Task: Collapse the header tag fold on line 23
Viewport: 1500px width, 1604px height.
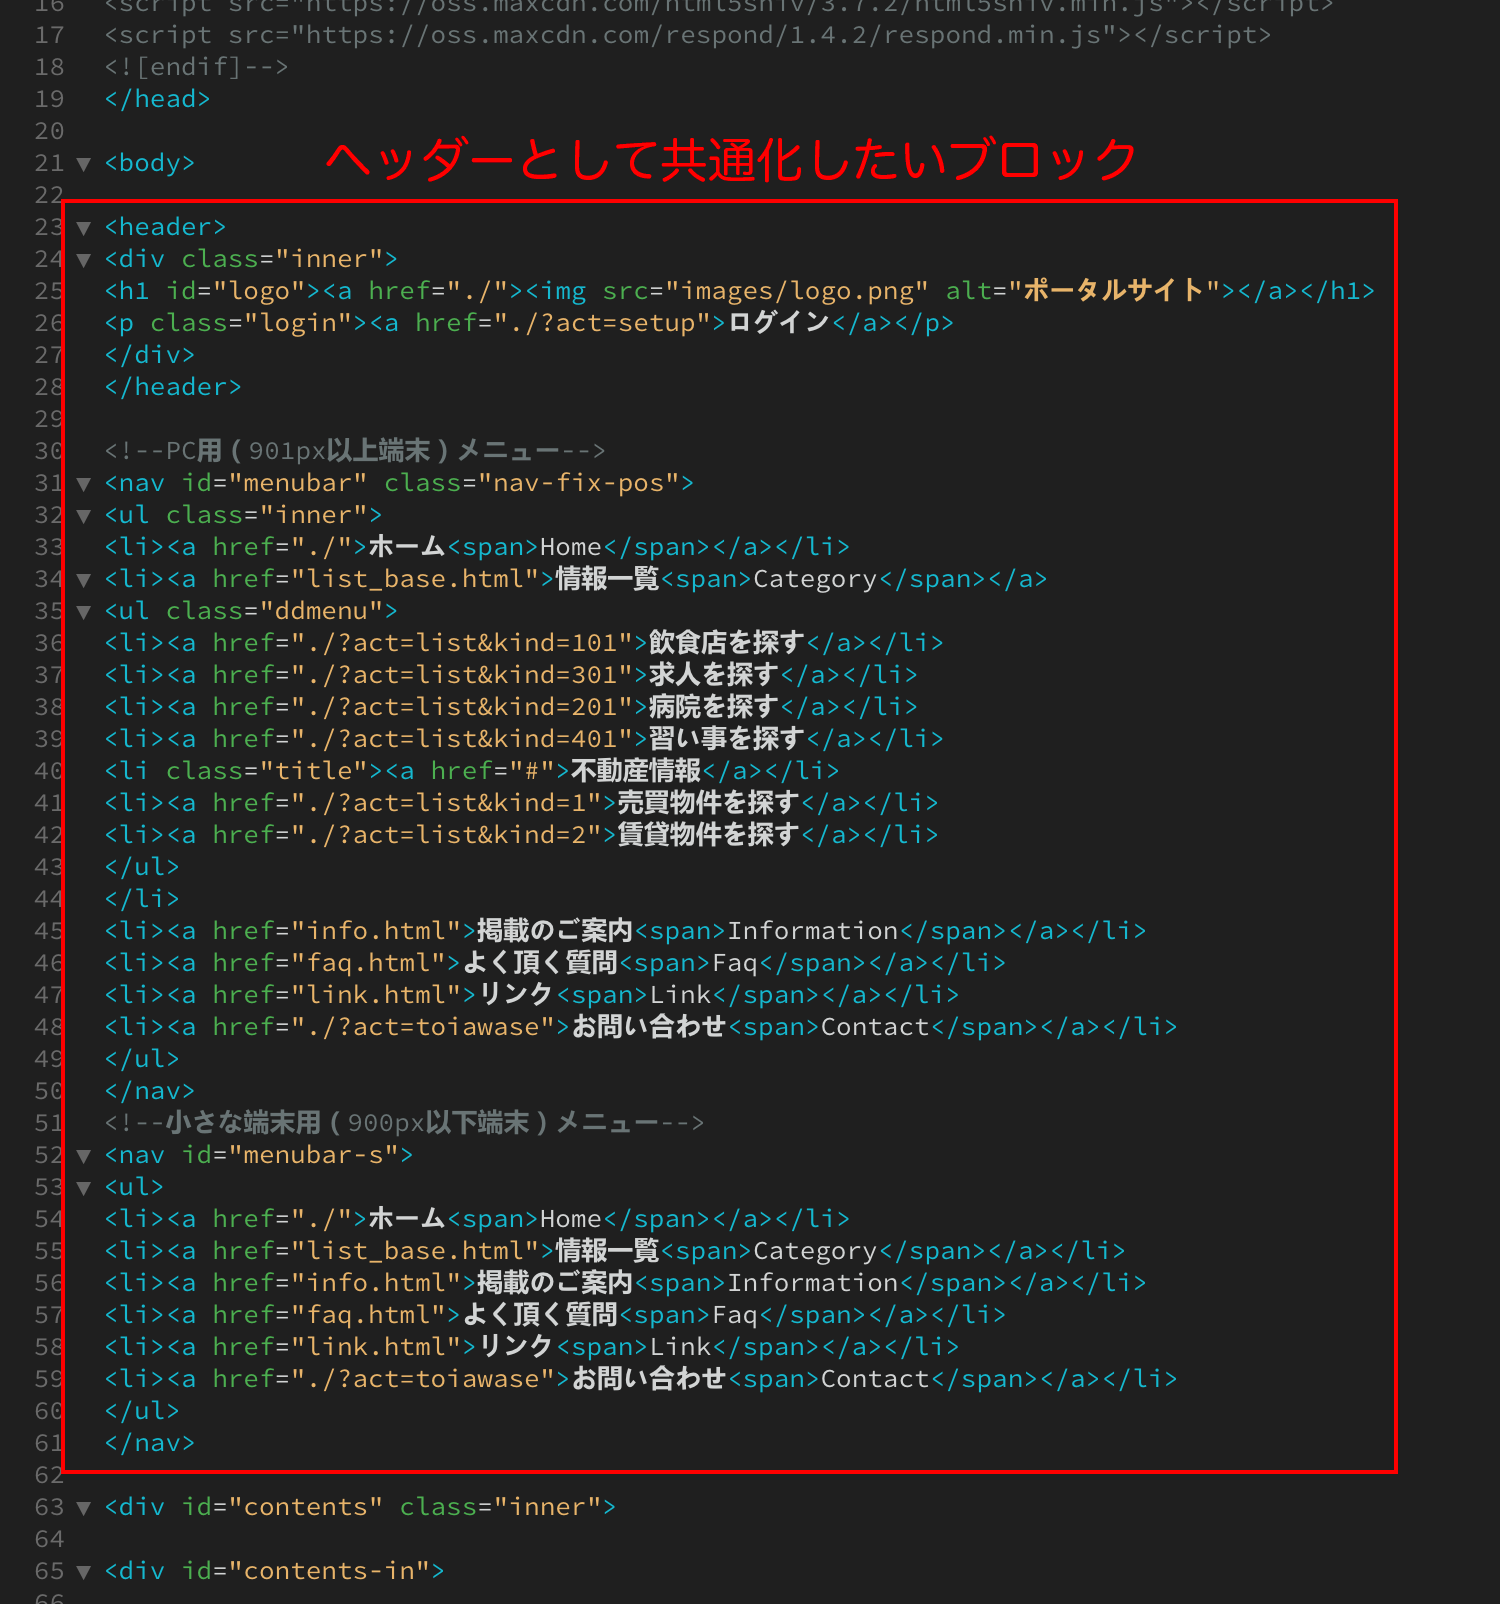Action: tap(84, 228)
